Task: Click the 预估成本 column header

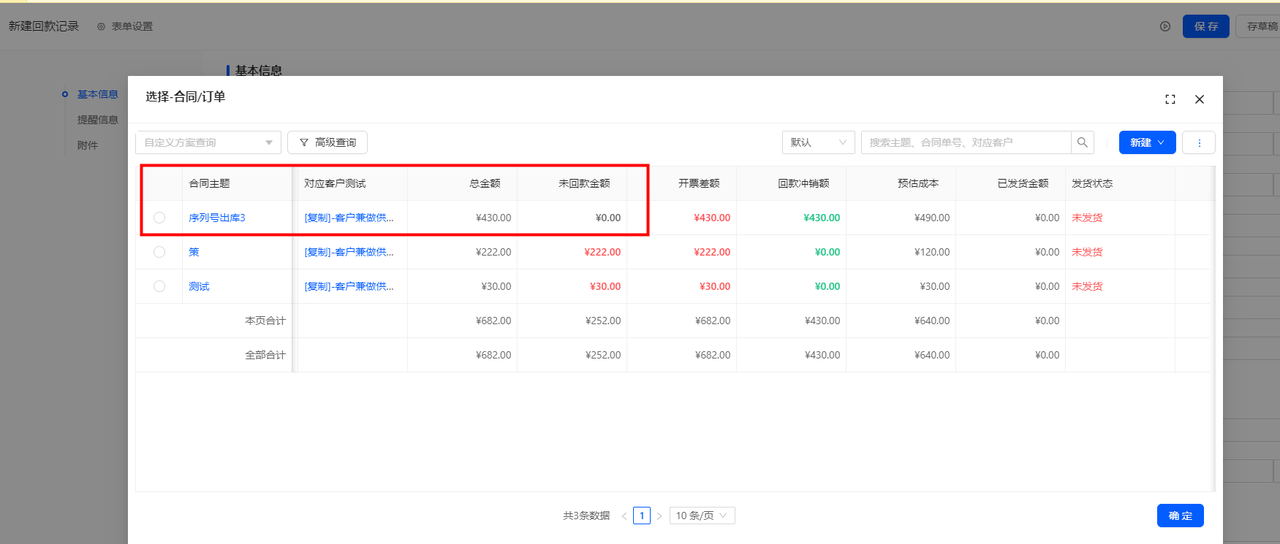Action: coord(919,184)
